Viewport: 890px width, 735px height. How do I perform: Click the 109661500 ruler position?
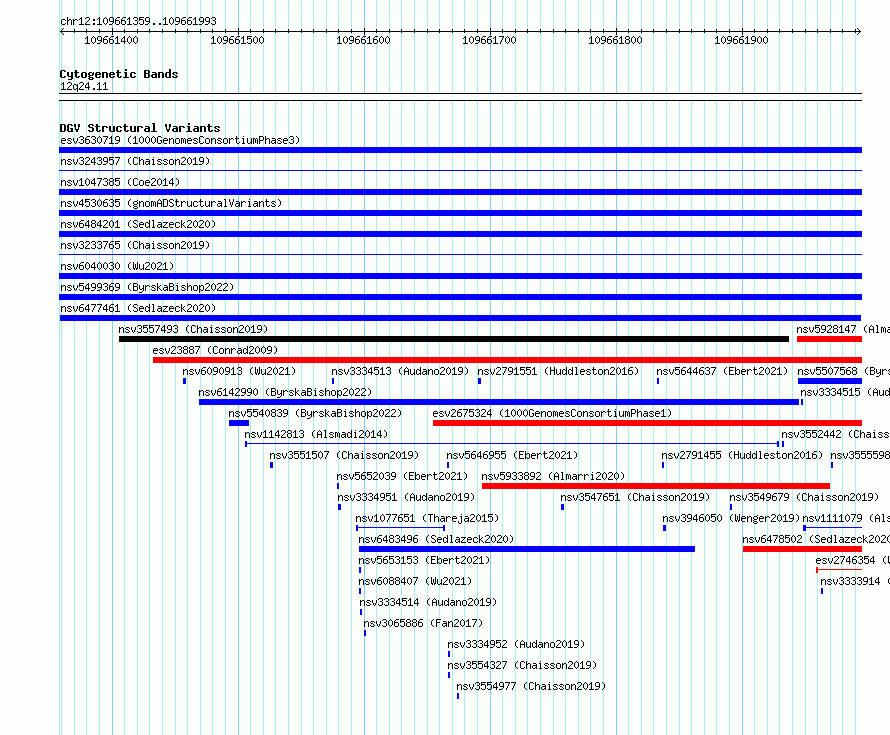click(237, 40)
